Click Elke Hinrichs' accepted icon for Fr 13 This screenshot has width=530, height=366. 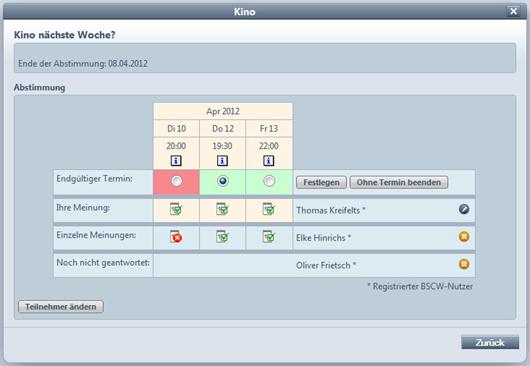[x=269, y=237]
